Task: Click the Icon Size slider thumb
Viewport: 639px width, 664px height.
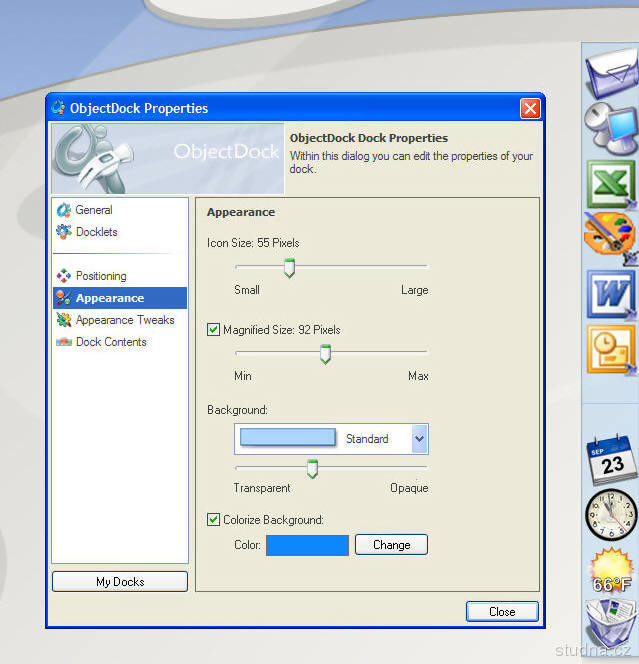Action: [289, 268]
